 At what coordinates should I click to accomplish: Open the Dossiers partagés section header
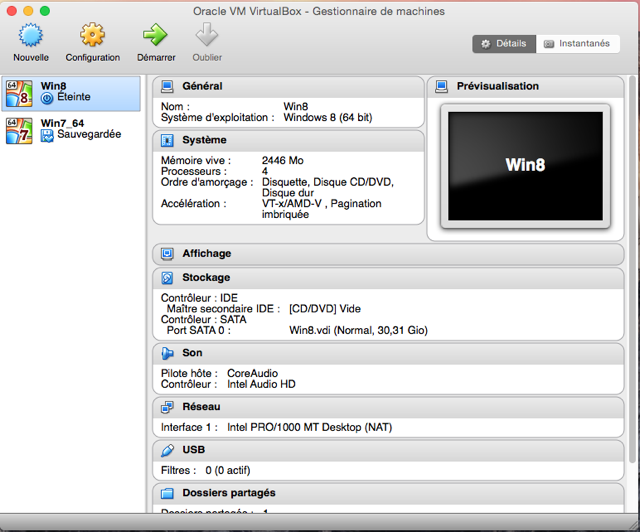tap(388, 494)
